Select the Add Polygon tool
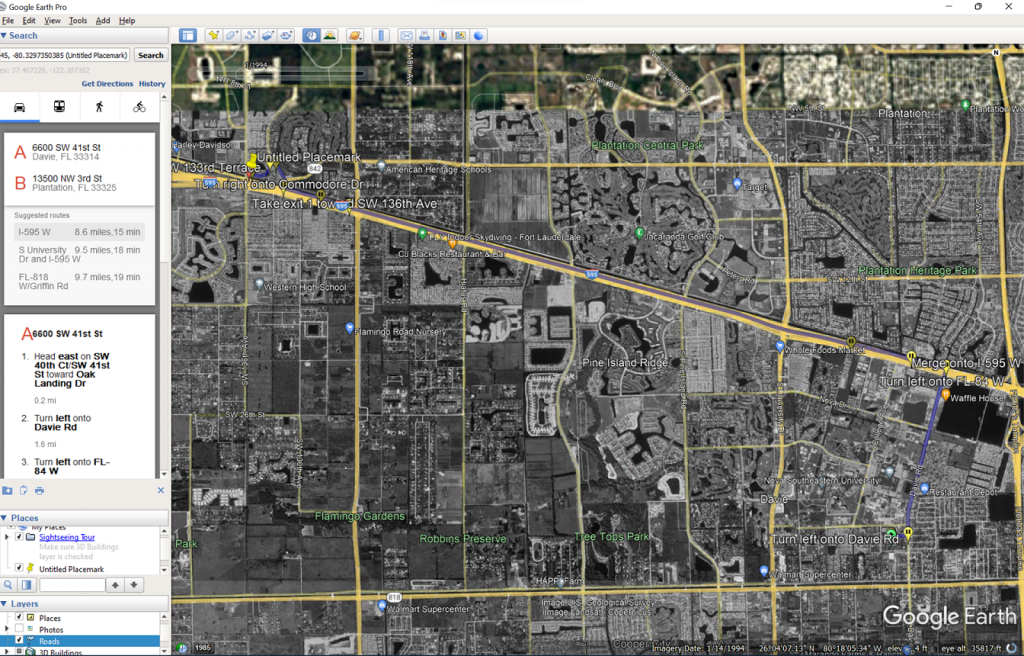 232,35
